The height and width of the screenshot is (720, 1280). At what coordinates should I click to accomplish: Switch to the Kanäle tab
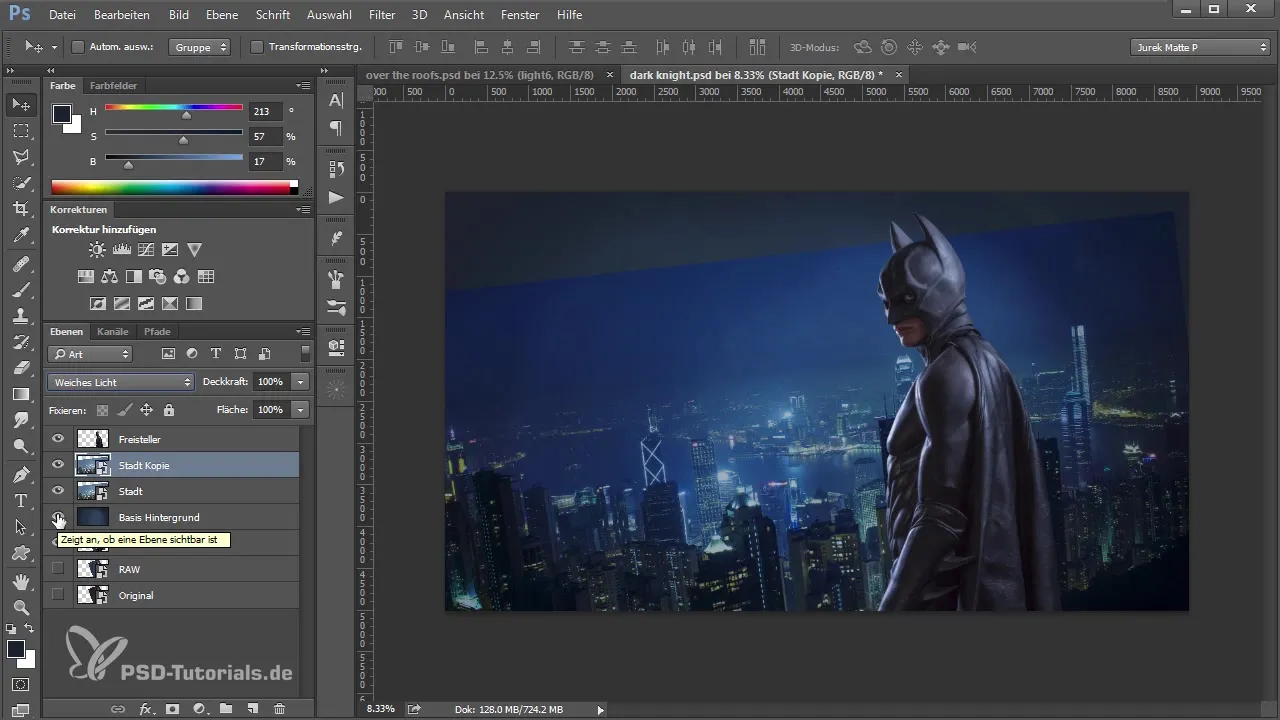pyautogui.click(x=113, y=331)
